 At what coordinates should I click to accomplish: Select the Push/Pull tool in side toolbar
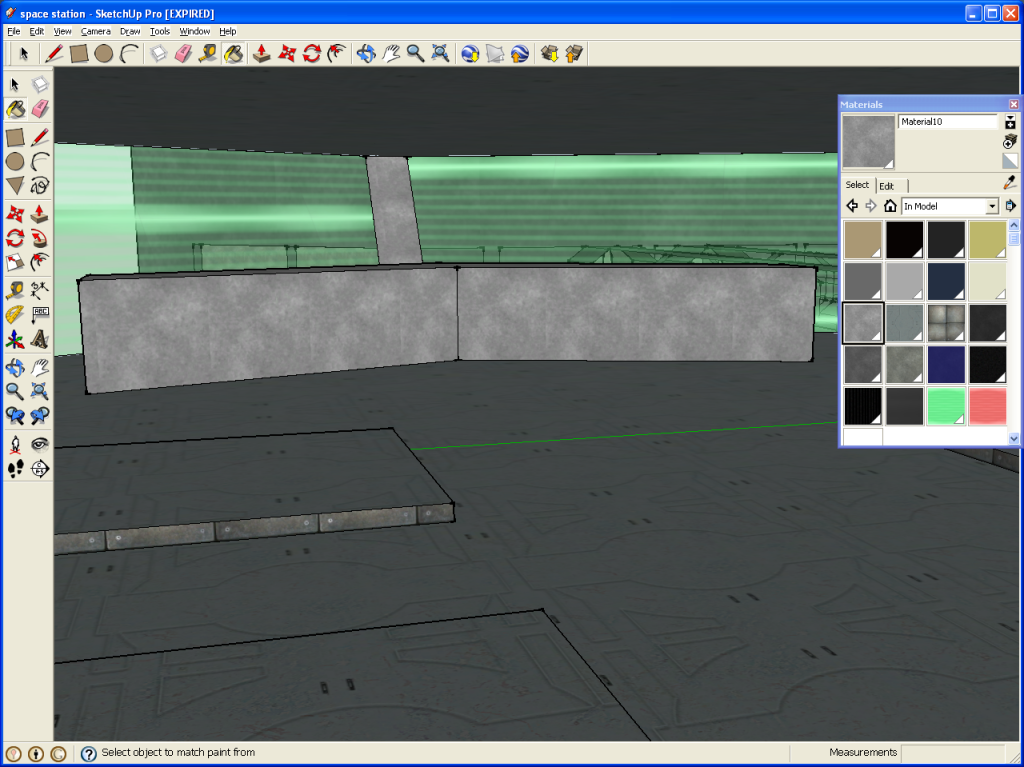coord(40,213)
